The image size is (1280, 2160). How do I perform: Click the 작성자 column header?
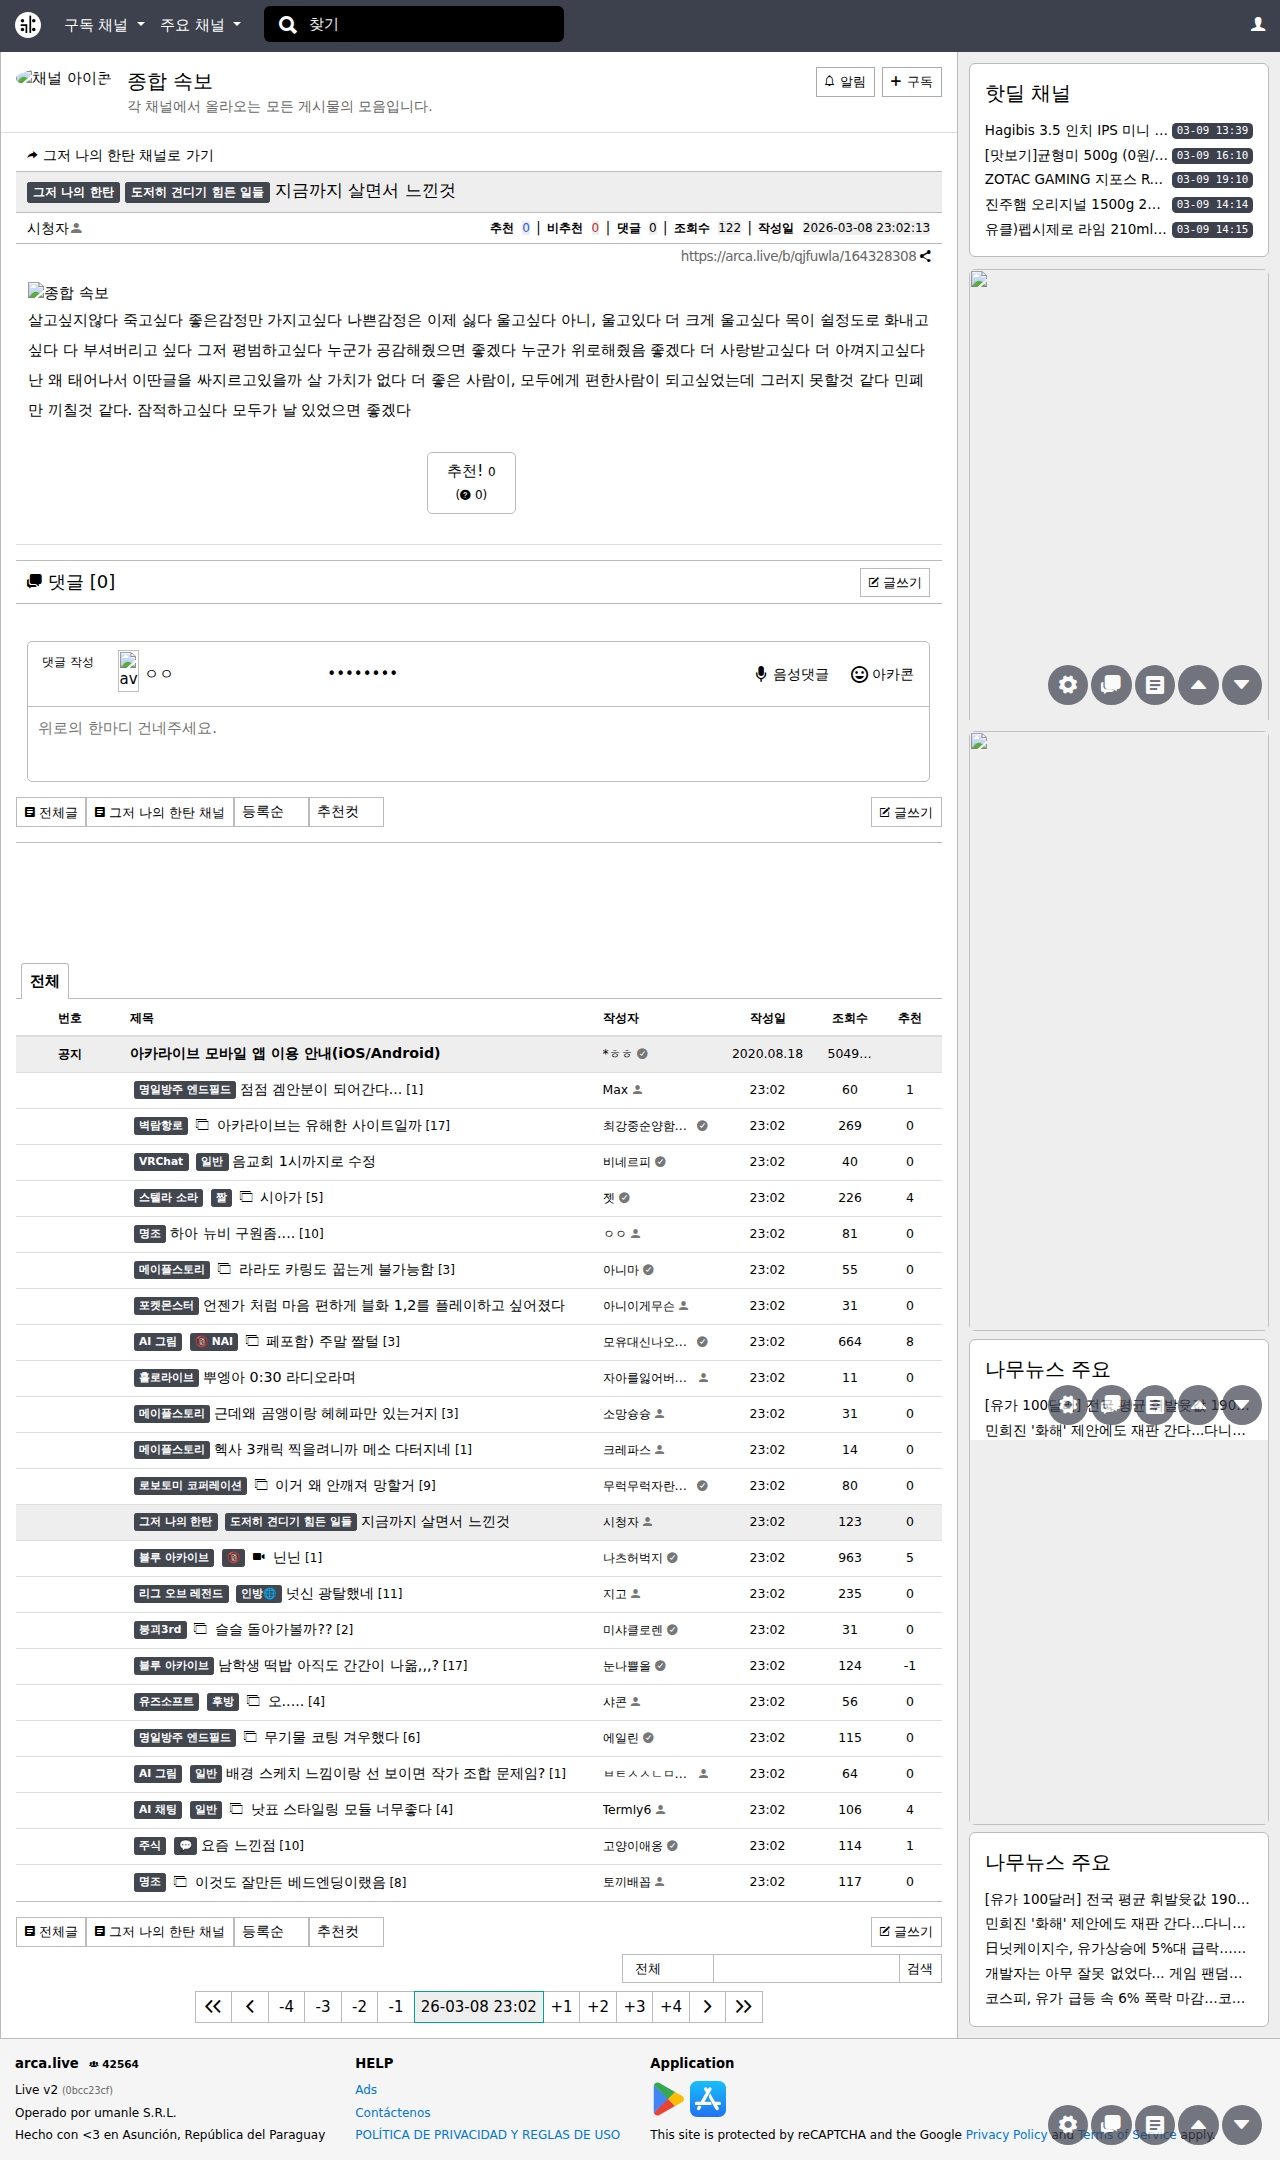pos(621,1018)
